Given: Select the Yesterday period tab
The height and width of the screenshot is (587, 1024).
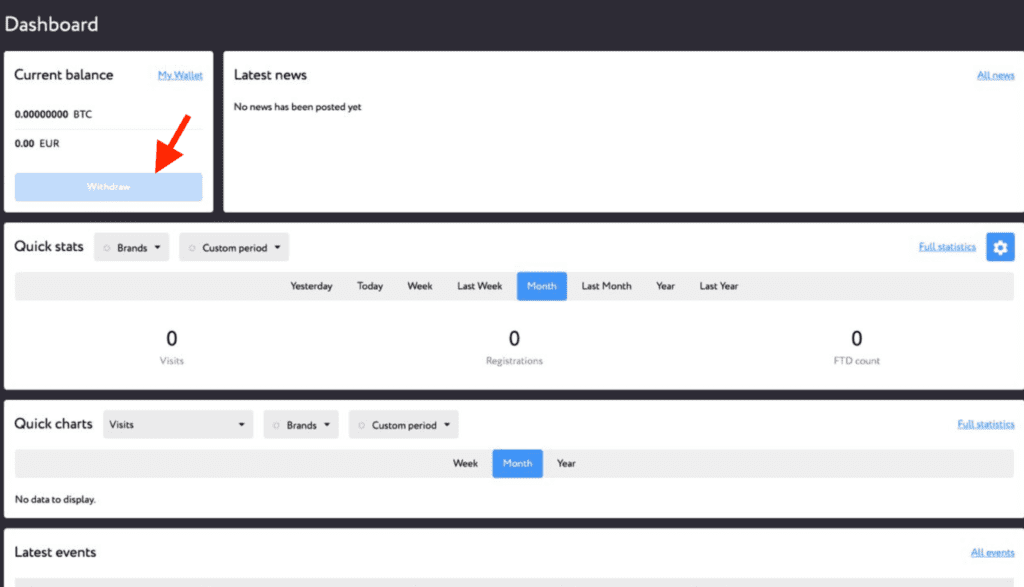Looking at the screenshot, I should [x=311, y=286].
